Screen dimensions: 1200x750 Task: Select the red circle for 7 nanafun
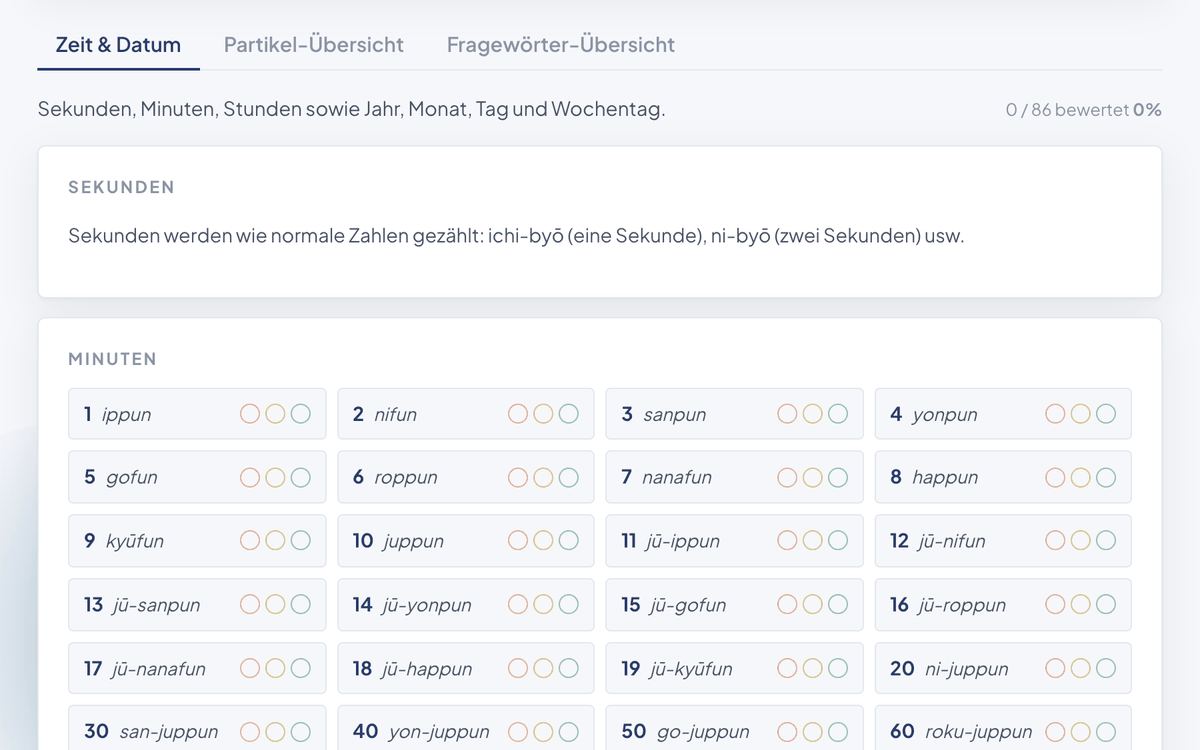pyautogui.click(x=787, y=478)
